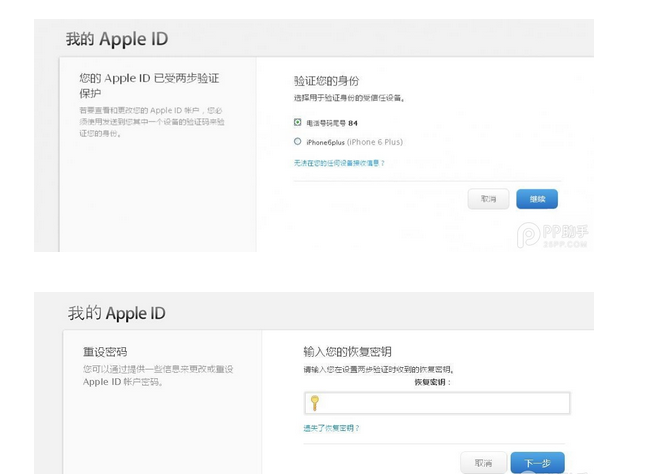Click the 取消 button in the identity verification panel
The width and height of the screenshot is (646, 474).
point(488,199)
